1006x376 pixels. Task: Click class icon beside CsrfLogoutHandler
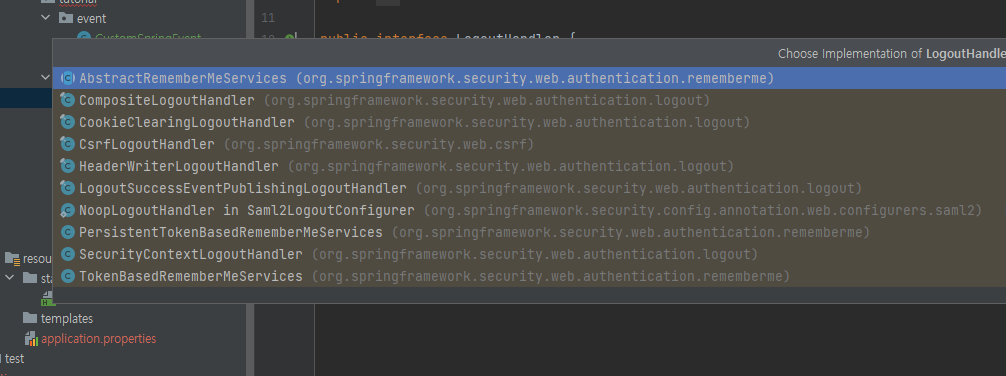67,144
